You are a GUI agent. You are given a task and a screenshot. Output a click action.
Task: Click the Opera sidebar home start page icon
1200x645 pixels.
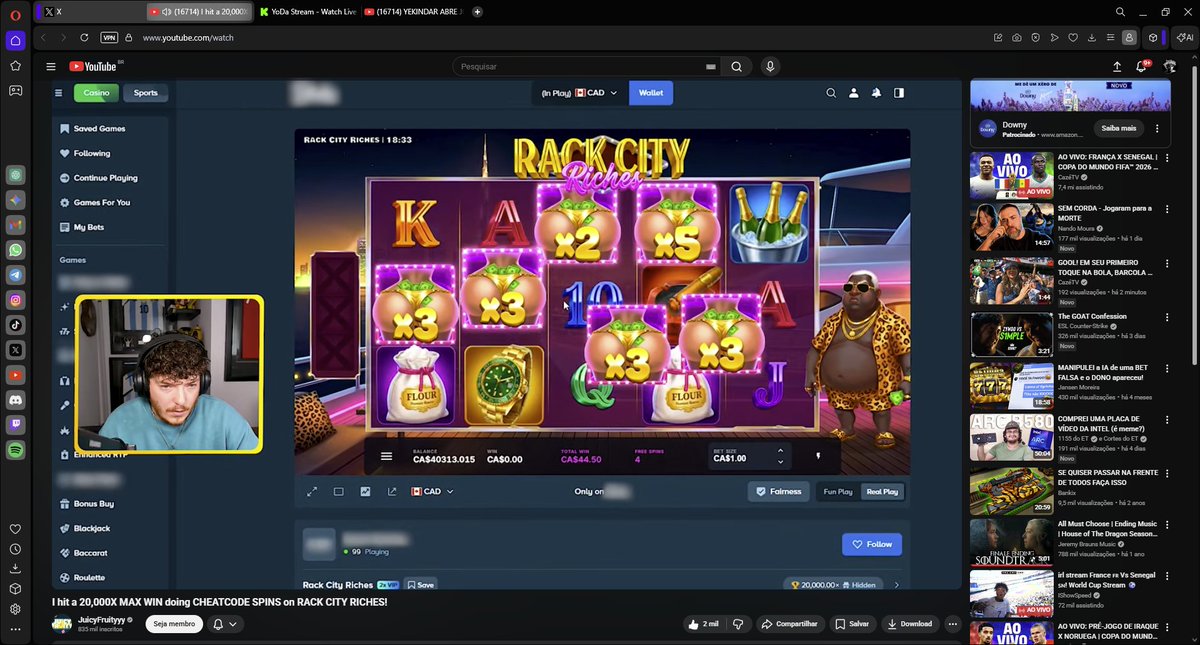[15, 41]
